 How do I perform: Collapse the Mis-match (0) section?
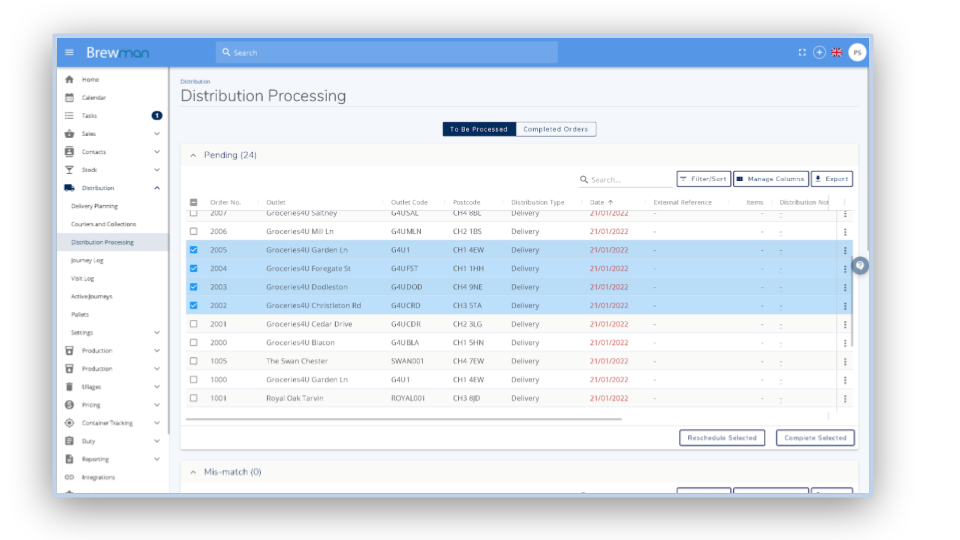pyautogui.click(x=193, y=472)
